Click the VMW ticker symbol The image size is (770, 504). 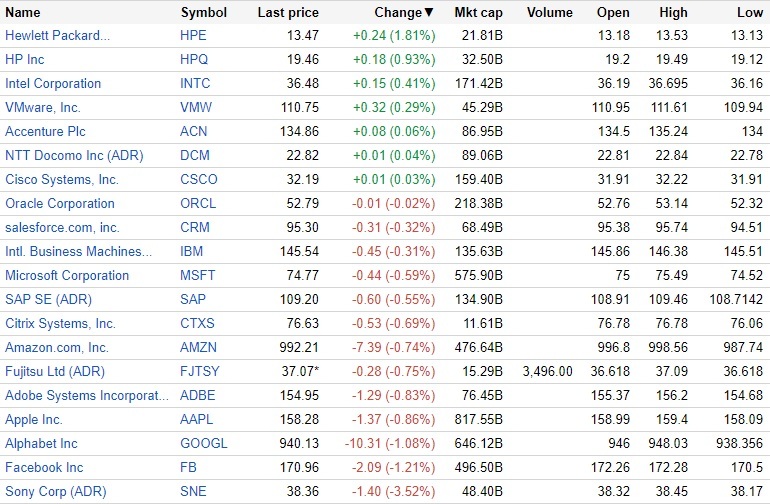(x=196, y=108)
